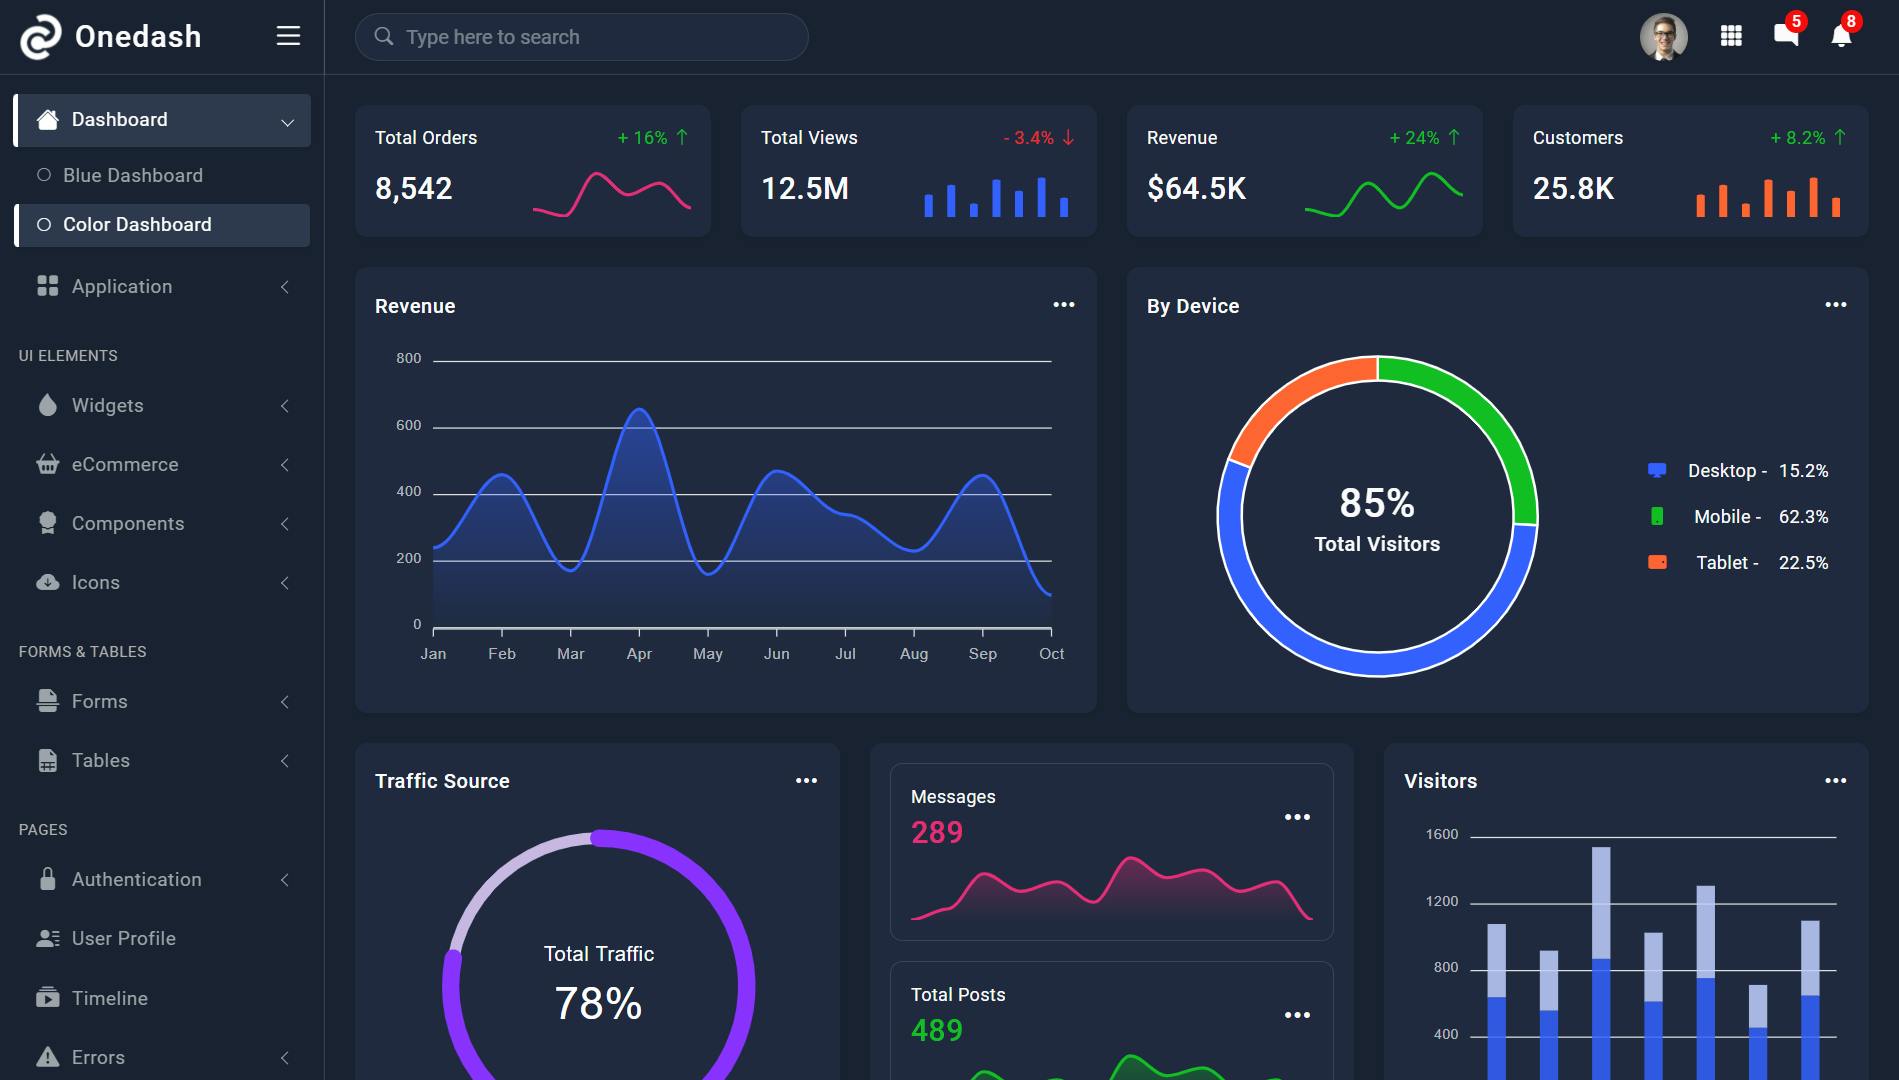Screen dimensions: 1899x1080
Task: Open the notifications bell icon
Action: (1841, 36)
